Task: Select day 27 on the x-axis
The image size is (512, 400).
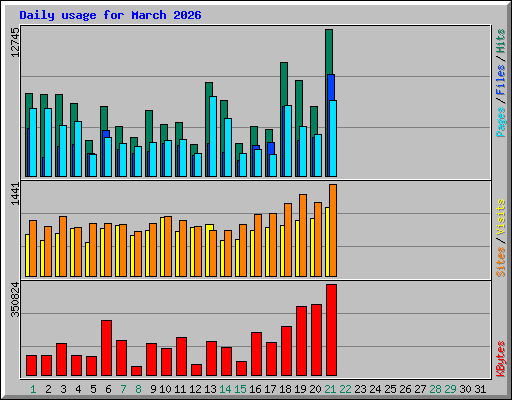Action: (420, 389)
